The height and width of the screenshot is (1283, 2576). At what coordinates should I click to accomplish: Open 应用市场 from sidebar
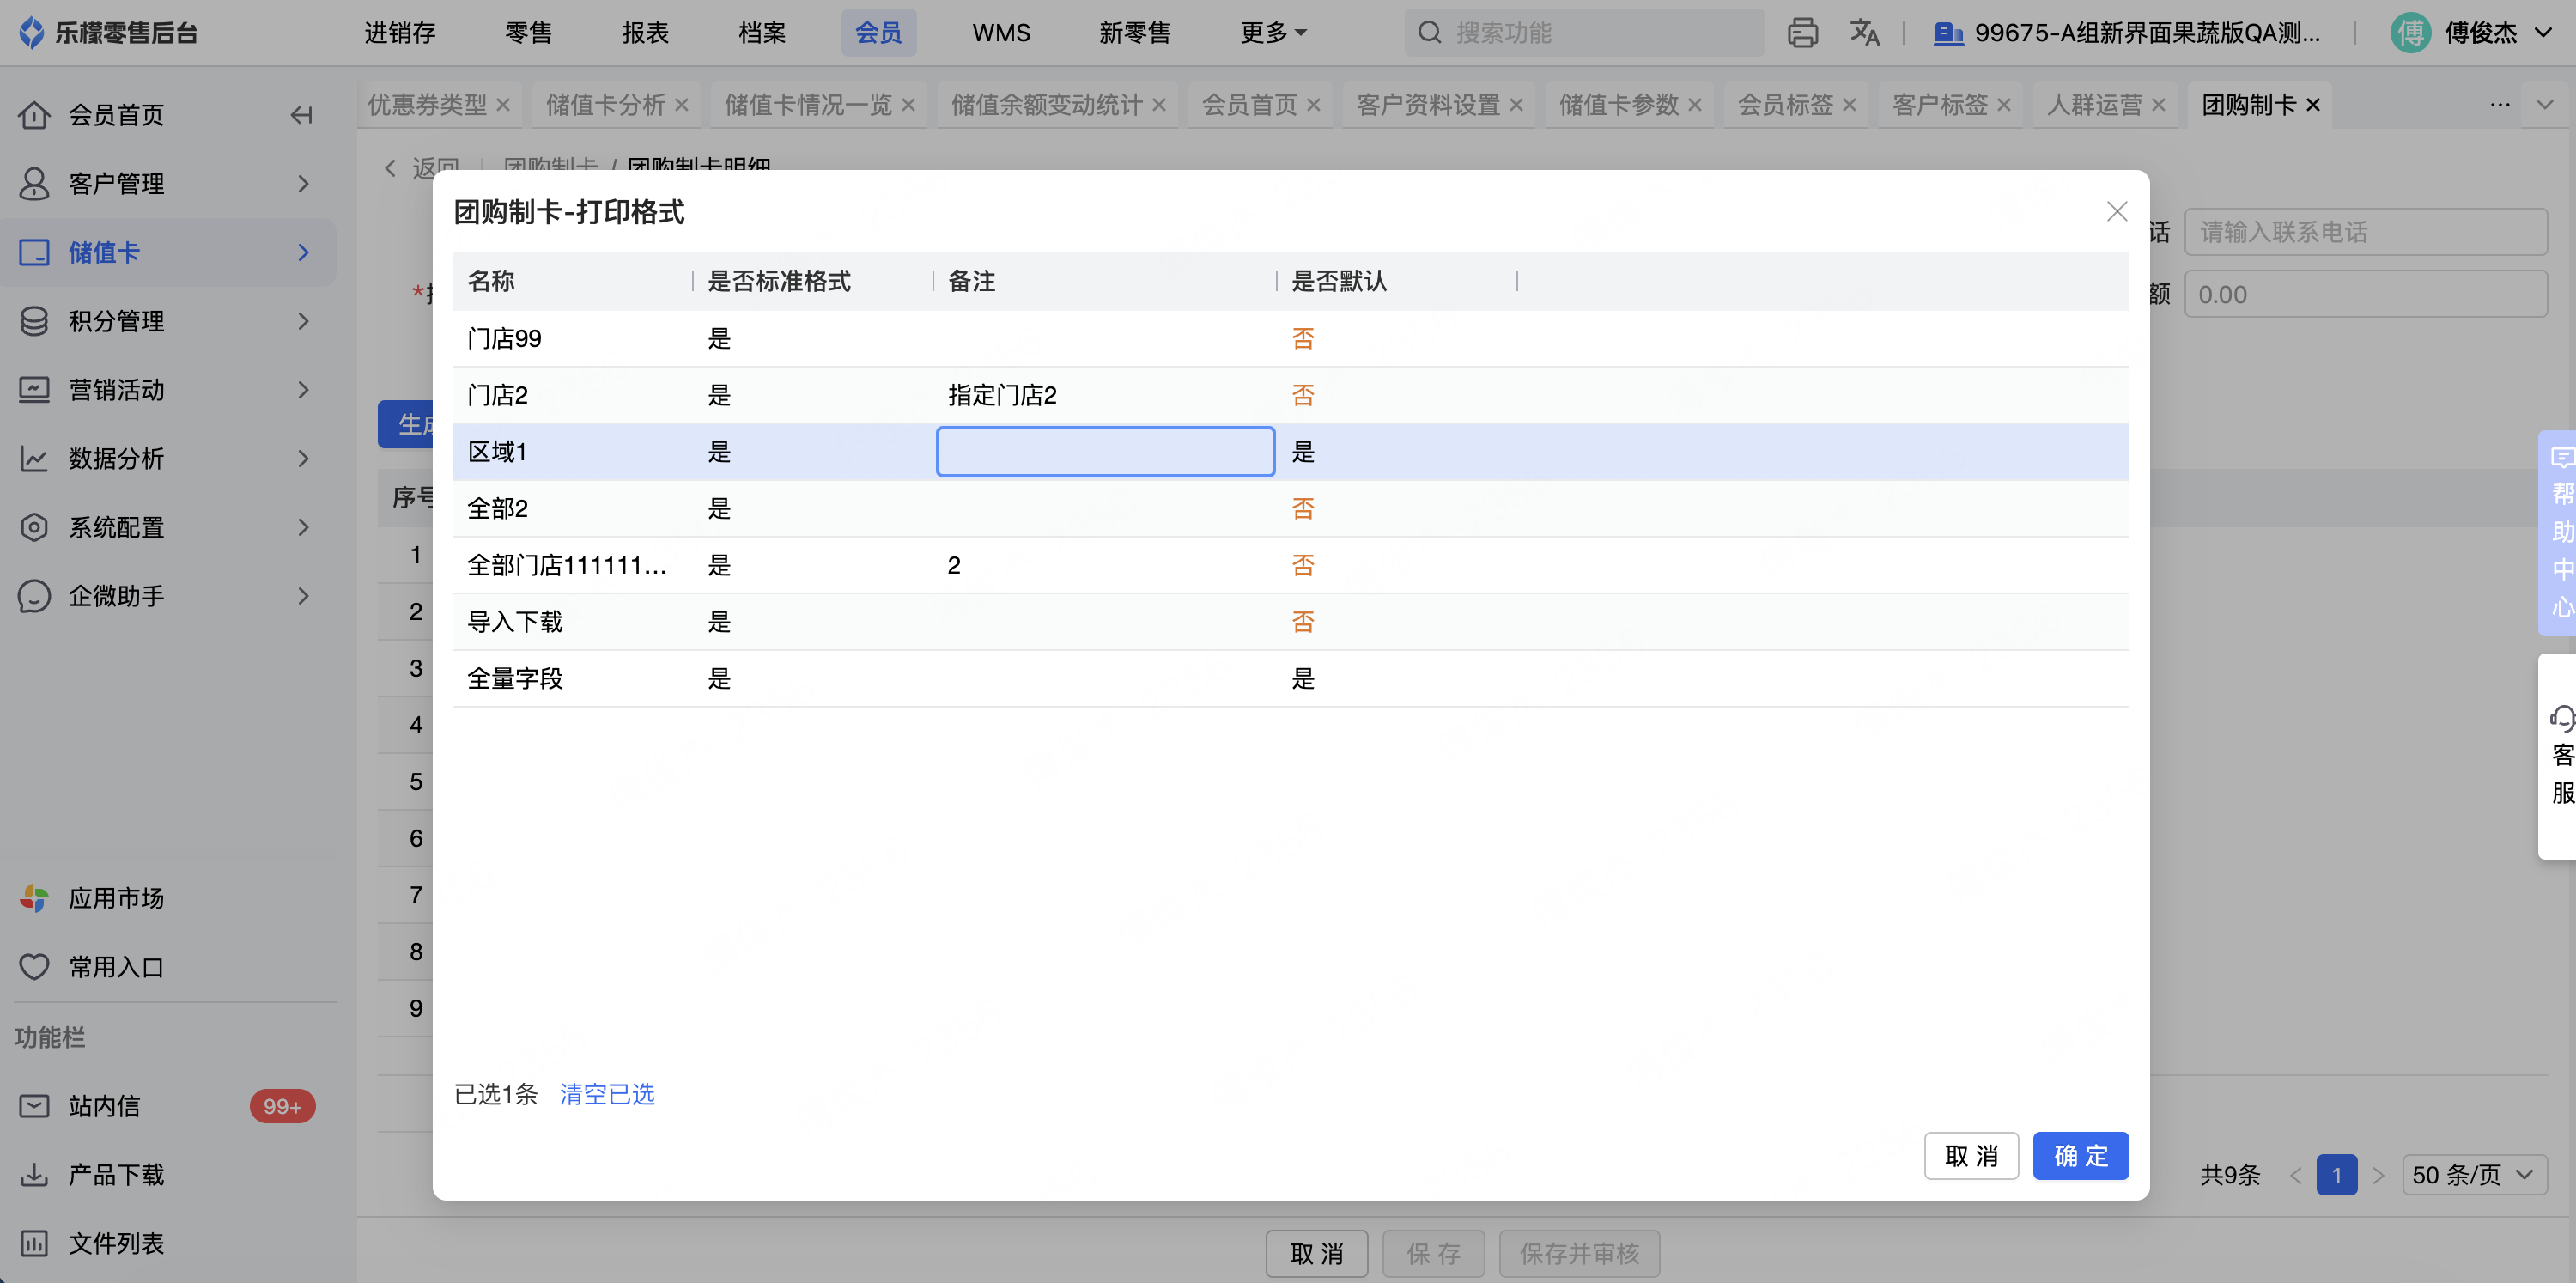point(116,898)
